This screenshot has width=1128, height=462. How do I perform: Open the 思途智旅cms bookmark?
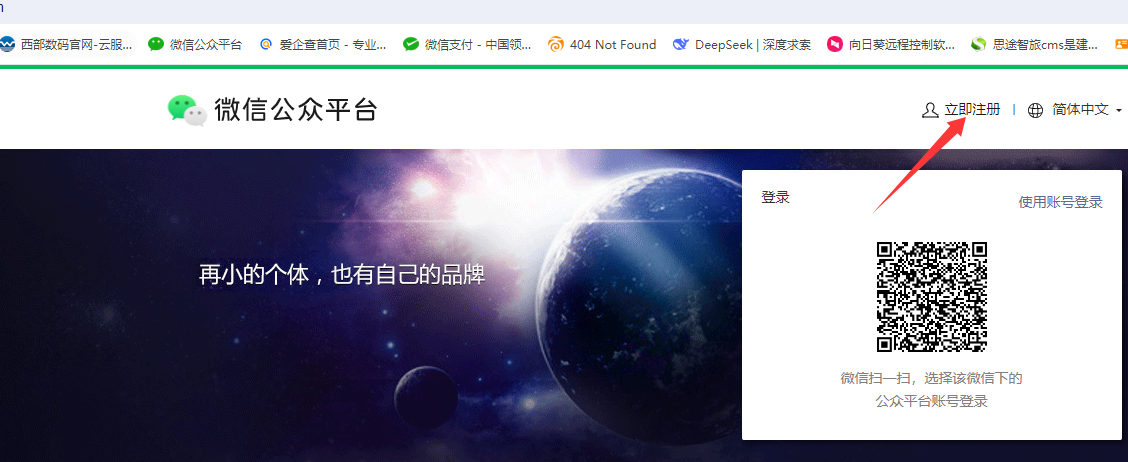pyautogui.click(x=1036, y=44)
